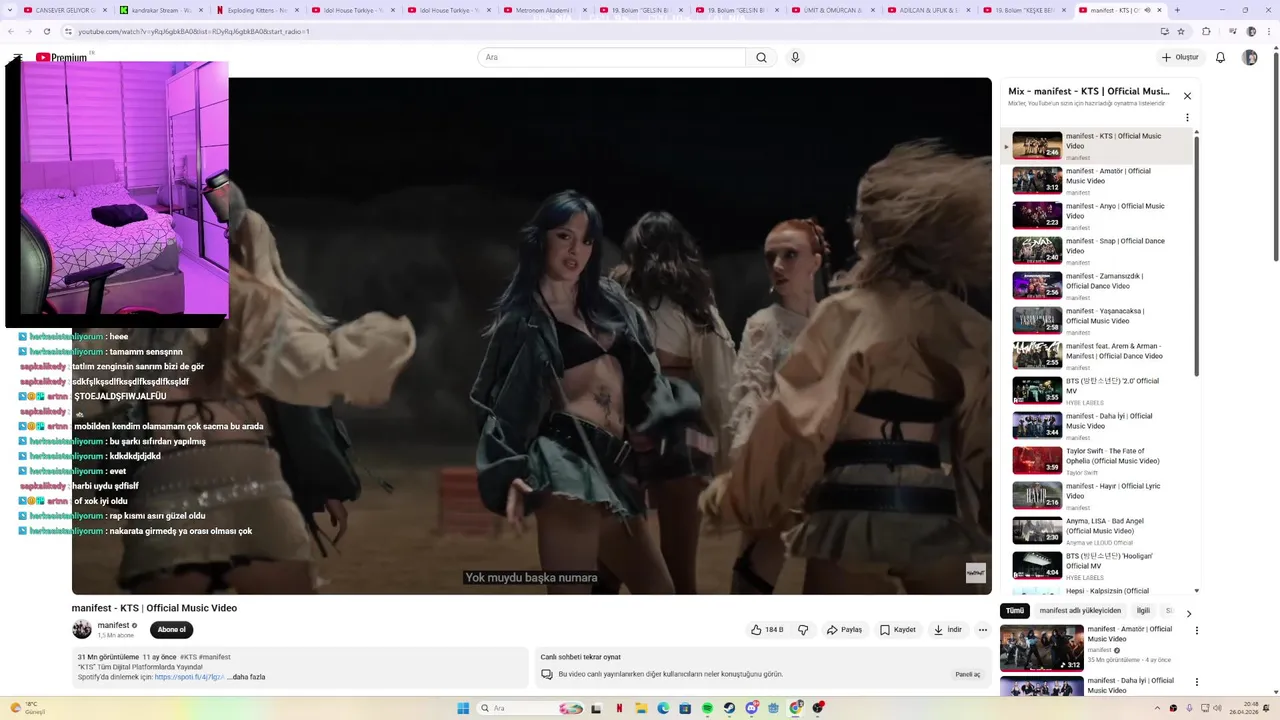Subscribe using the Abone ol button
1280x720 pixels.
click(x=171, y=630)
